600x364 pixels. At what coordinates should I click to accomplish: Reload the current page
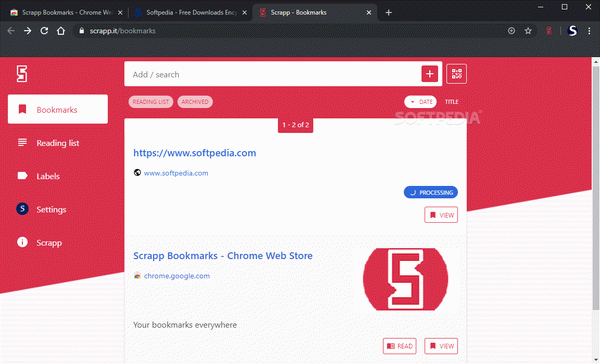(44, 31)
